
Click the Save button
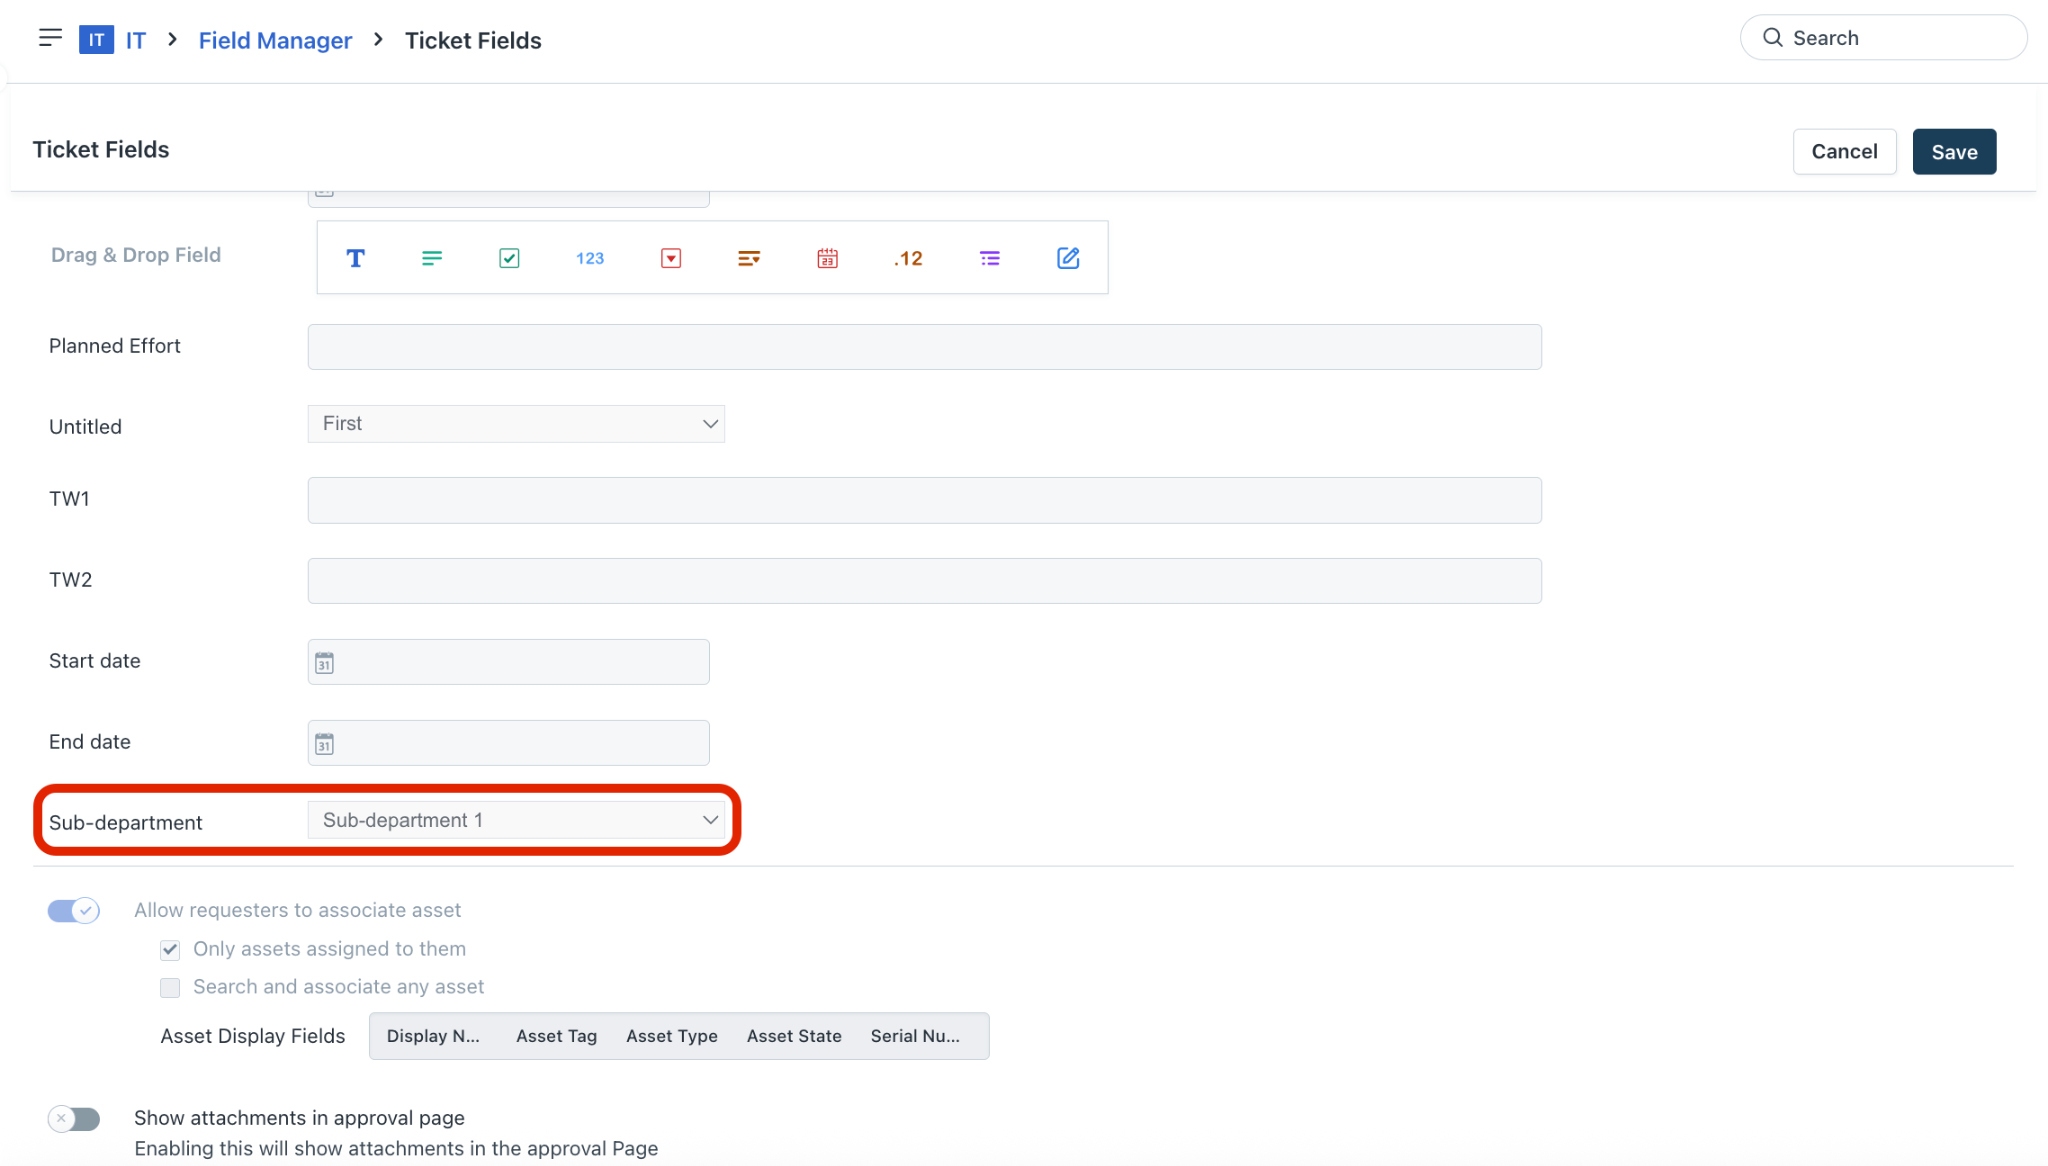coord(1954,151)
